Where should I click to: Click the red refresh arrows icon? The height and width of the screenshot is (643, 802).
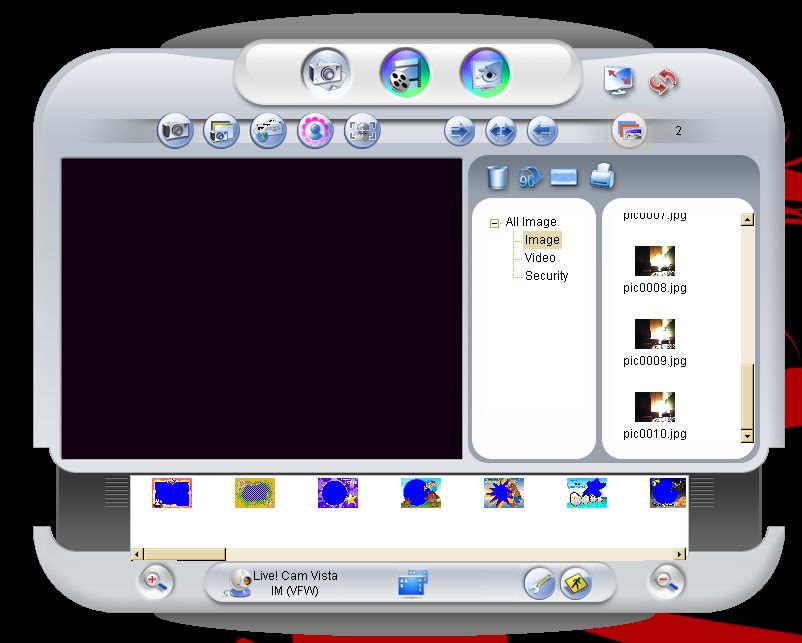click(663, 81)
